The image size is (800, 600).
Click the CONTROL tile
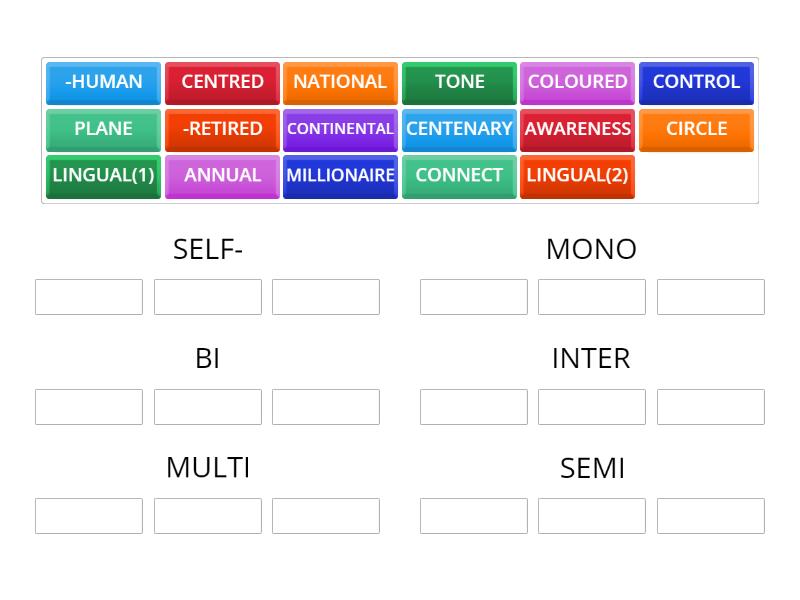(696, 83)
